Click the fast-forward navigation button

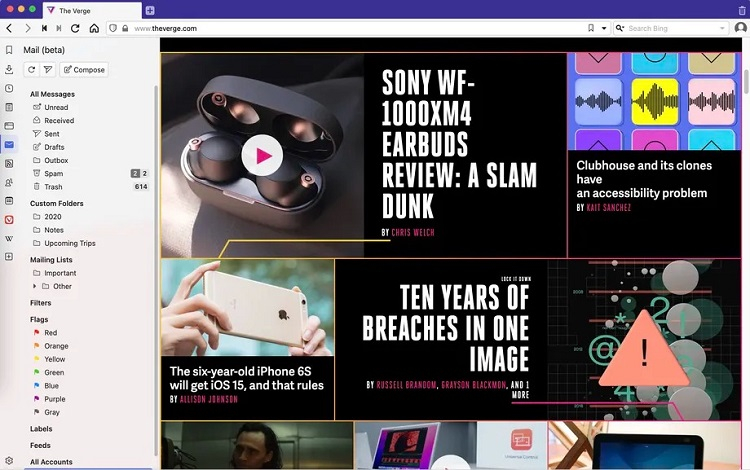59,28
